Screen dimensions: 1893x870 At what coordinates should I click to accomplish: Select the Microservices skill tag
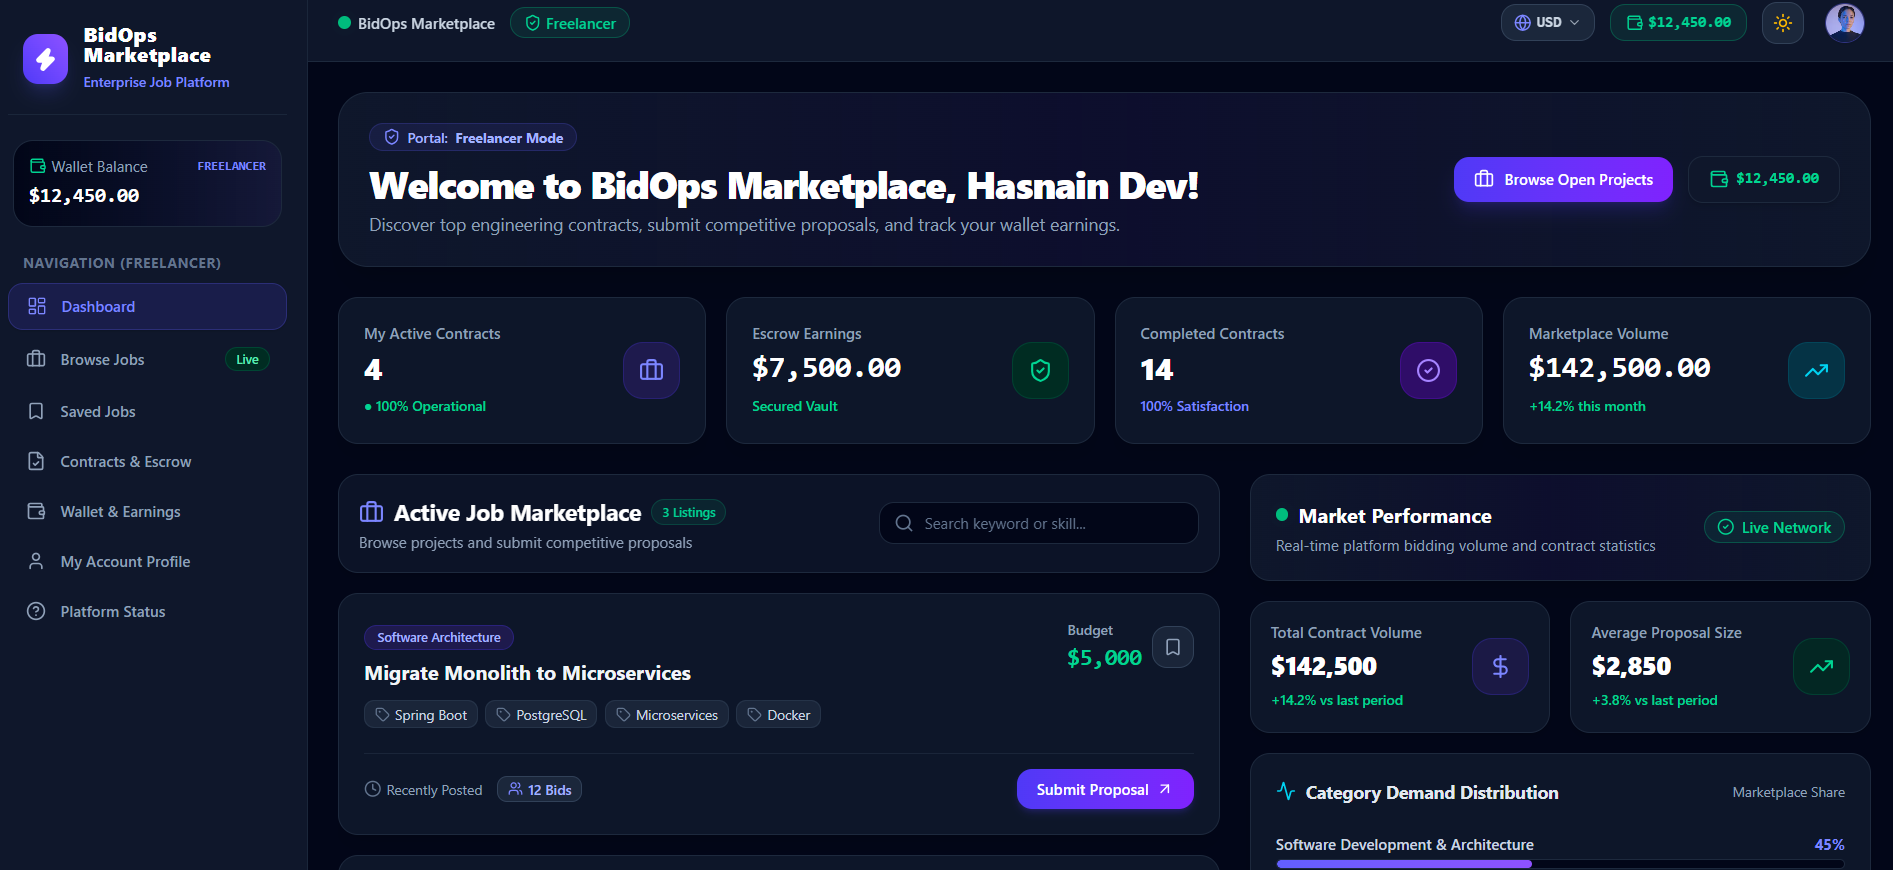tap(667, 715)
